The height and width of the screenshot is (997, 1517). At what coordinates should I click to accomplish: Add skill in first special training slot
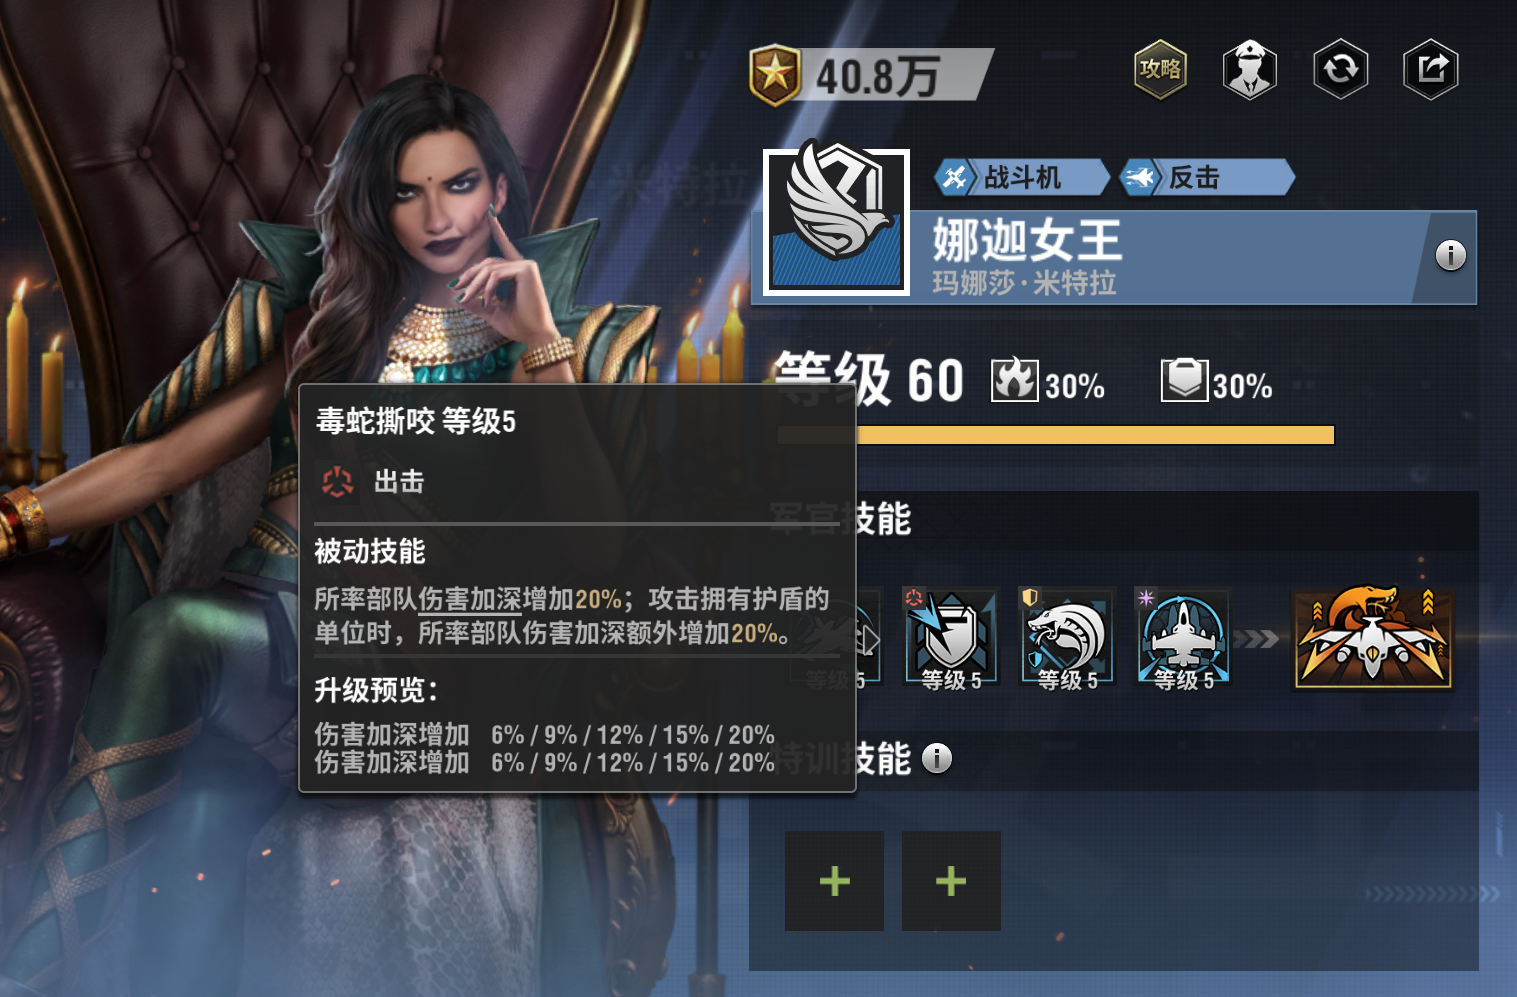click(x=834, y=881)
